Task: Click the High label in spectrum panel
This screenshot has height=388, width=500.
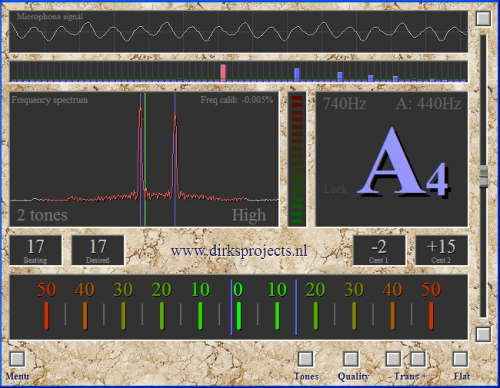Action: (249, 215)
